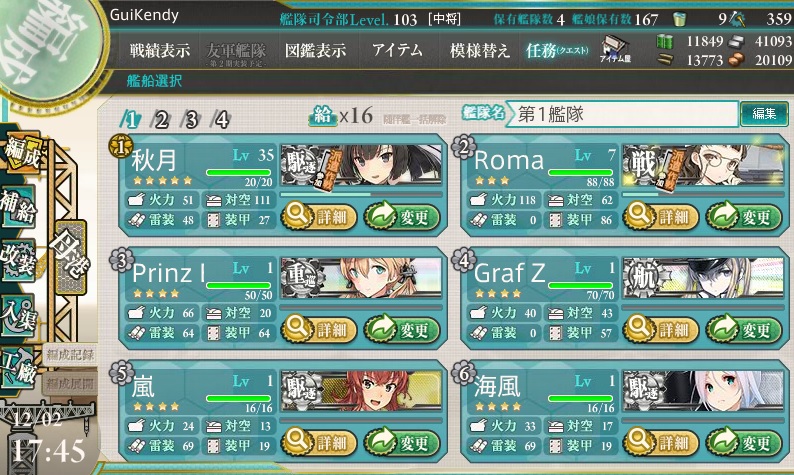This screenshot has width=794, height=475.
Task: Open 任務 (quest) menu item
Action: pyautogui.click(x=557, y=51)
